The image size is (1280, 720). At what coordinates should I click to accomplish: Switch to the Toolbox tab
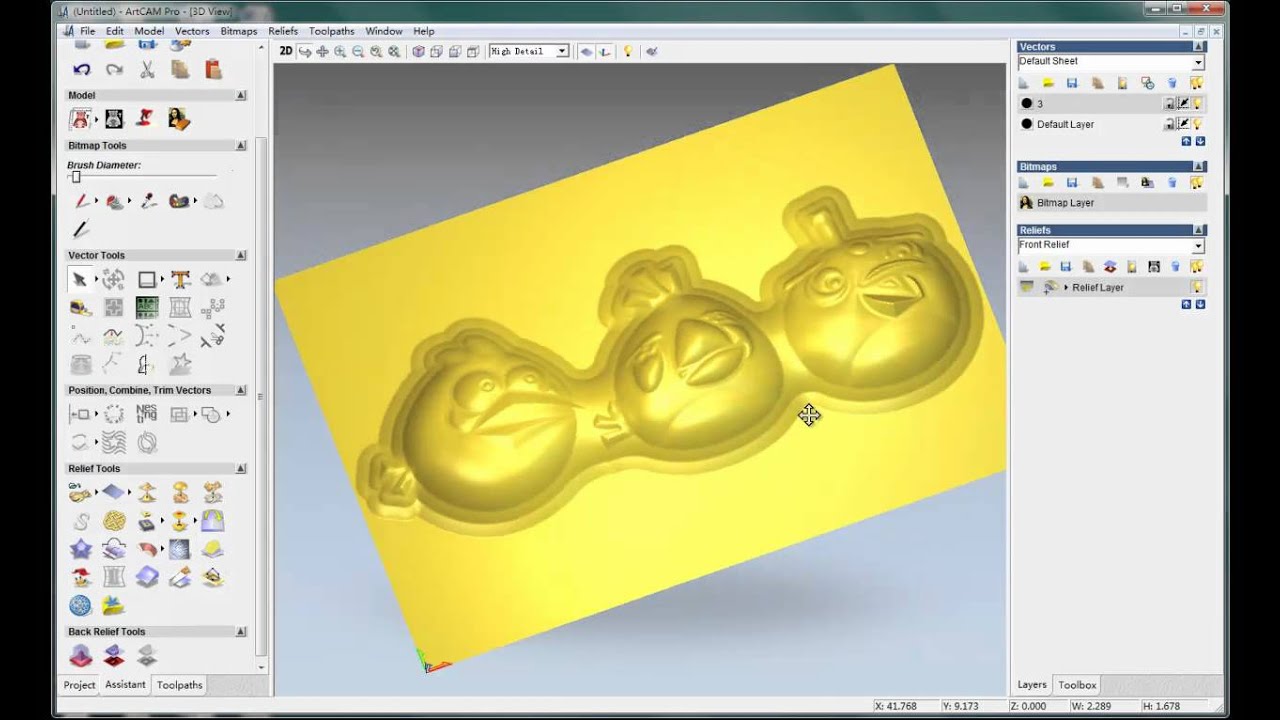[x=1078, y=685]
